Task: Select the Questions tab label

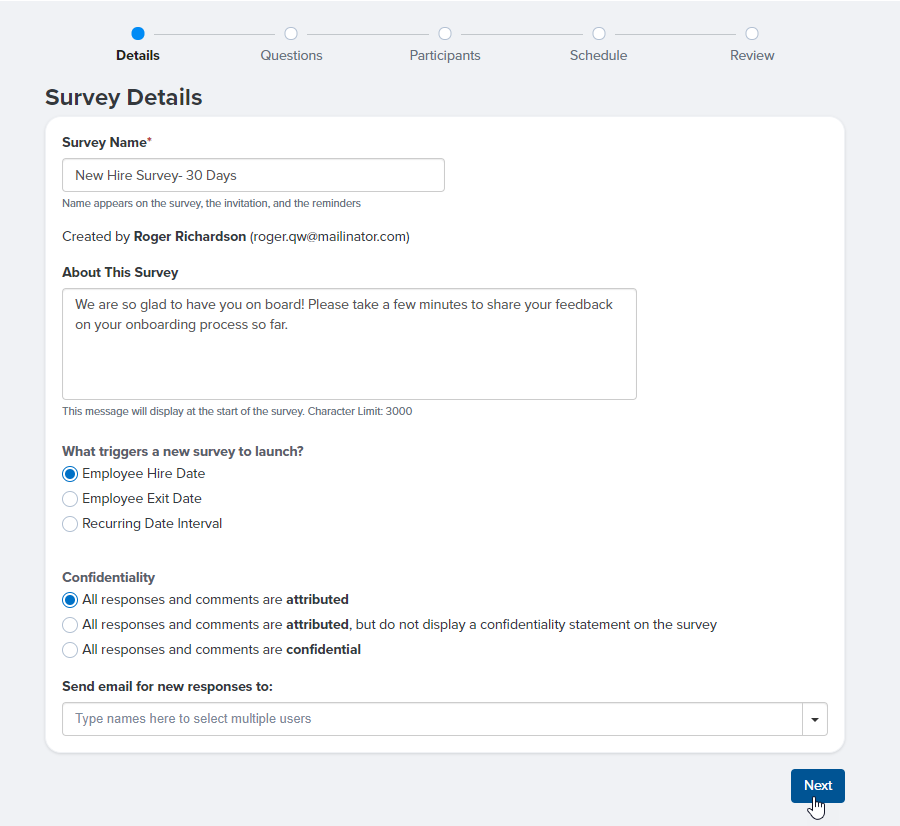Action: pyautogui.click(x=291, y=55)
